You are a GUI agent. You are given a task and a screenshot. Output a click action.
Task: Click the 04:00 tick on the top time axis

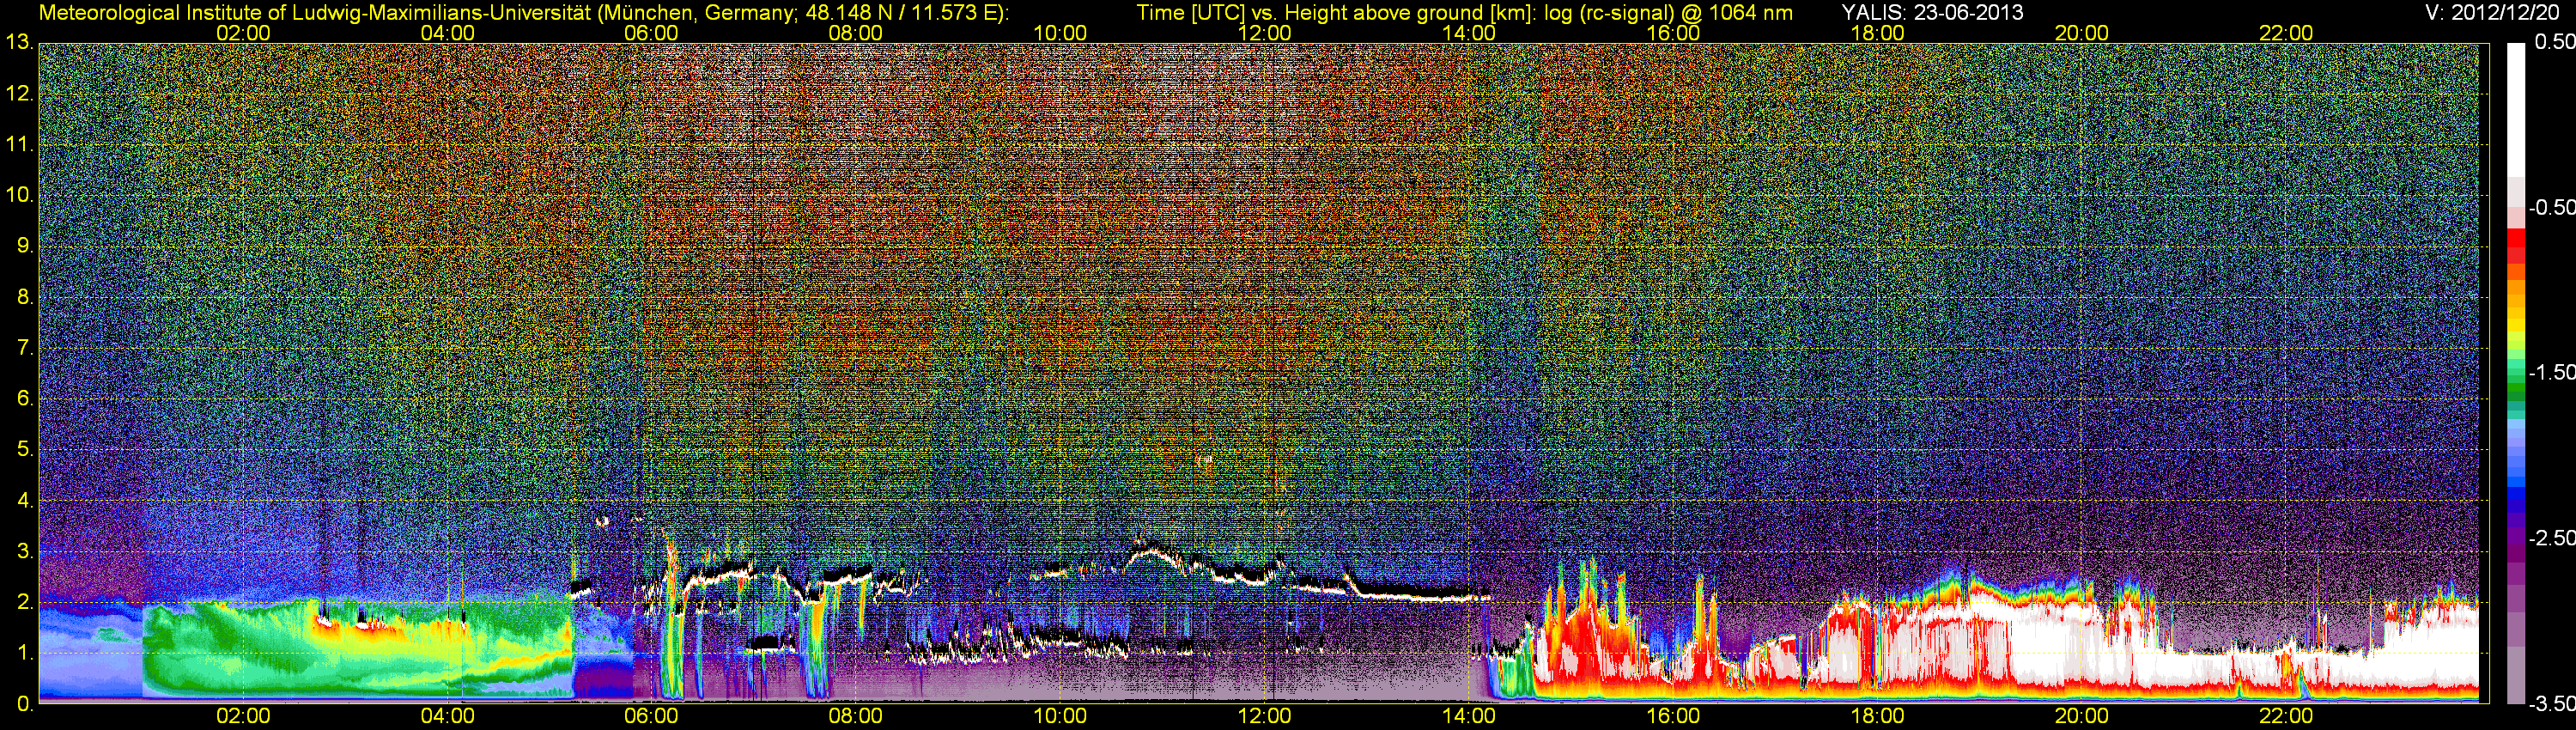(448, 33)
